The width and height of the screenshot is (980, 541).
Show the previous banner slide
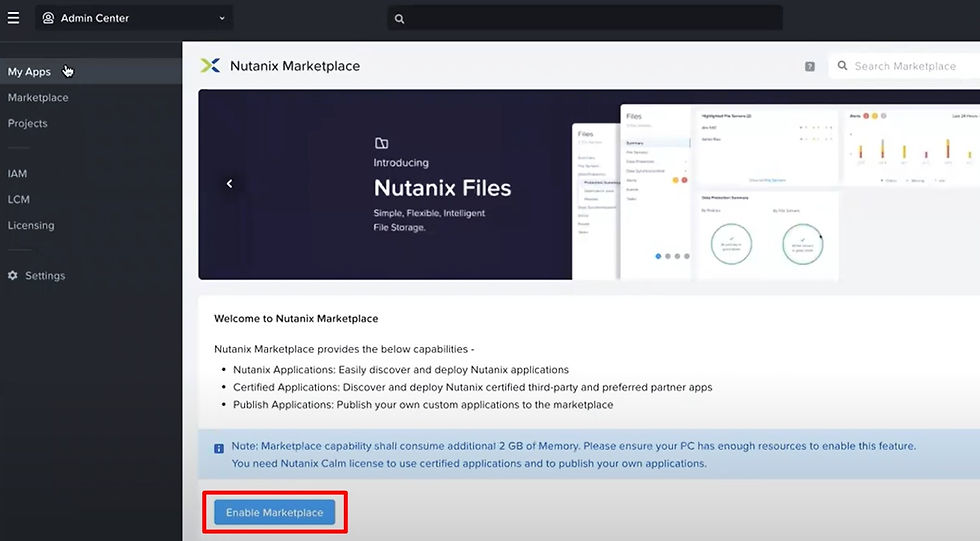click(x=229, y=184)
